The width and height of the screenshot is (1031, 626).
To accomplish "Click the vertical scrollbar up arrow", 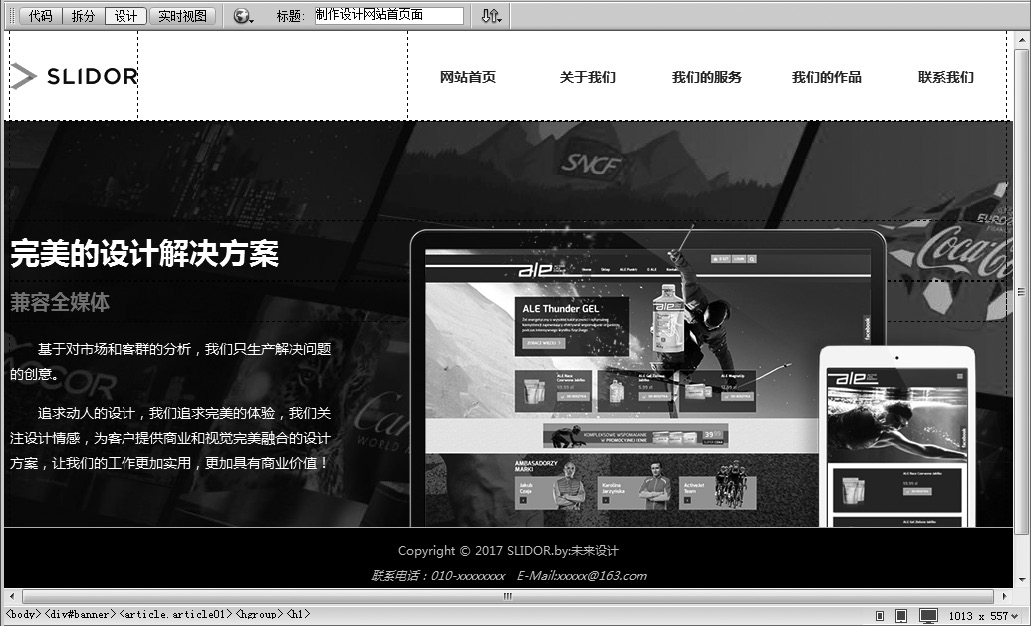I will 1022,39.
